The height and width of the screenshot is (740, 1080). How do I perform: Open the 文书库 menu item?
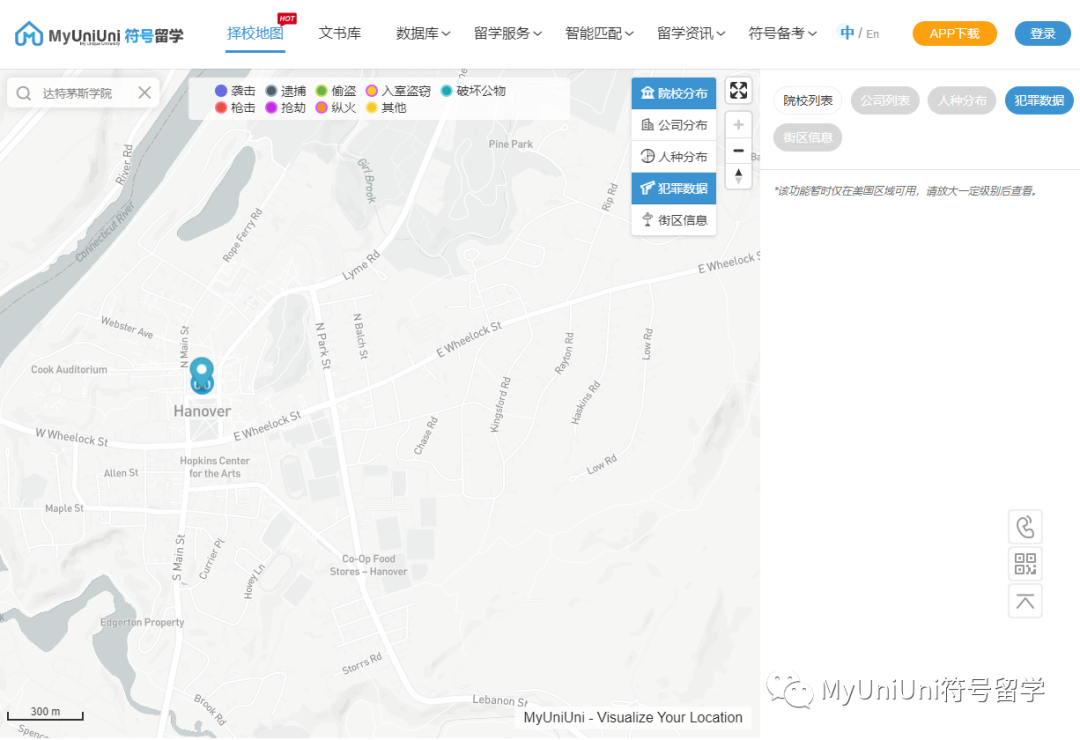pos(339,33)
